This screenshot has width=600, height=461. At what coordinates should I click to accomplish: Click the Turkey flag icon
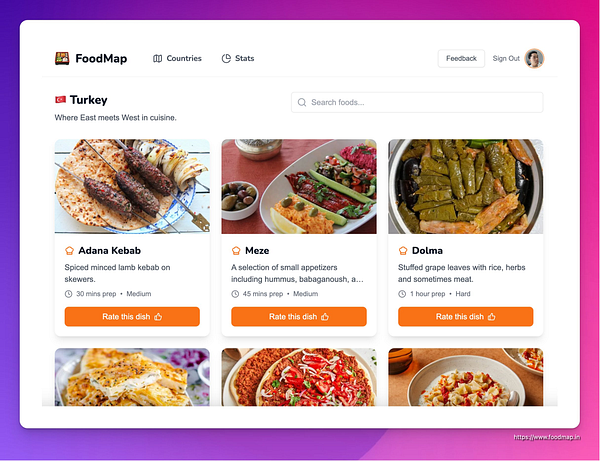[60, 99]
